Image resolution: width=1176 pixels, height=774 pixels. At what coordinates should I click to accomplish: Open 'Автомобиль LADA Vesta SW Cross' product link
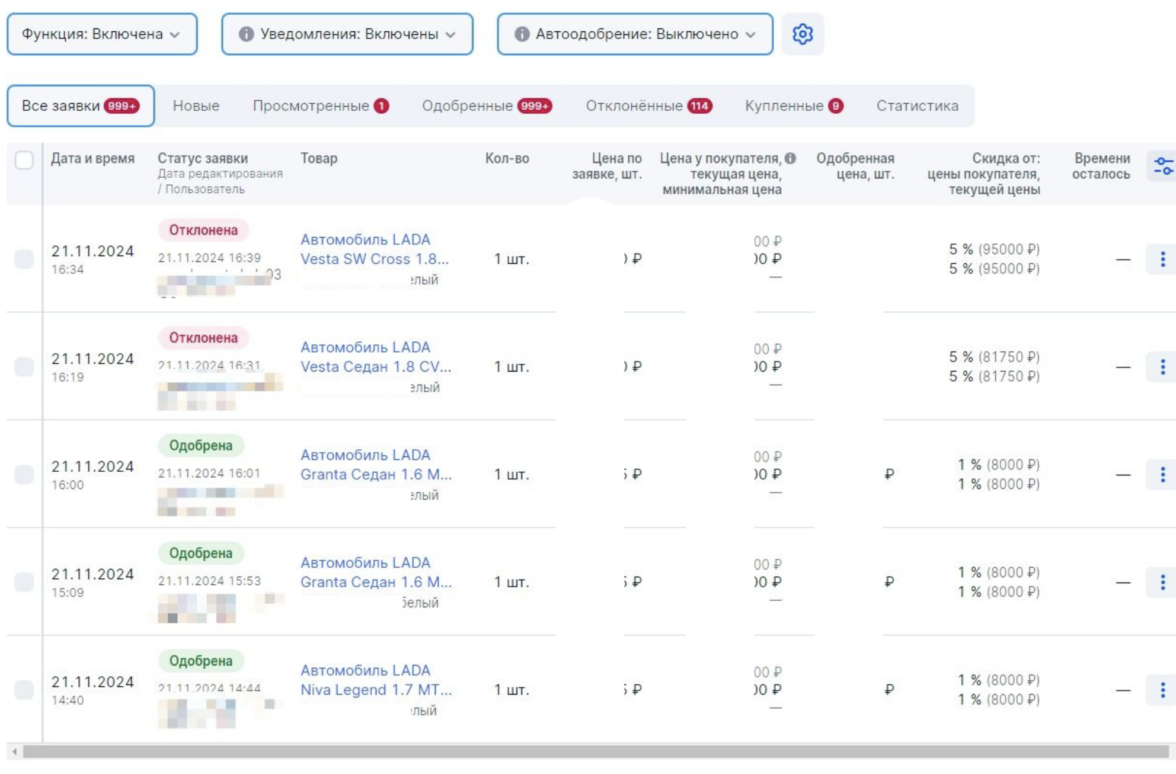[x=375, y=249]
